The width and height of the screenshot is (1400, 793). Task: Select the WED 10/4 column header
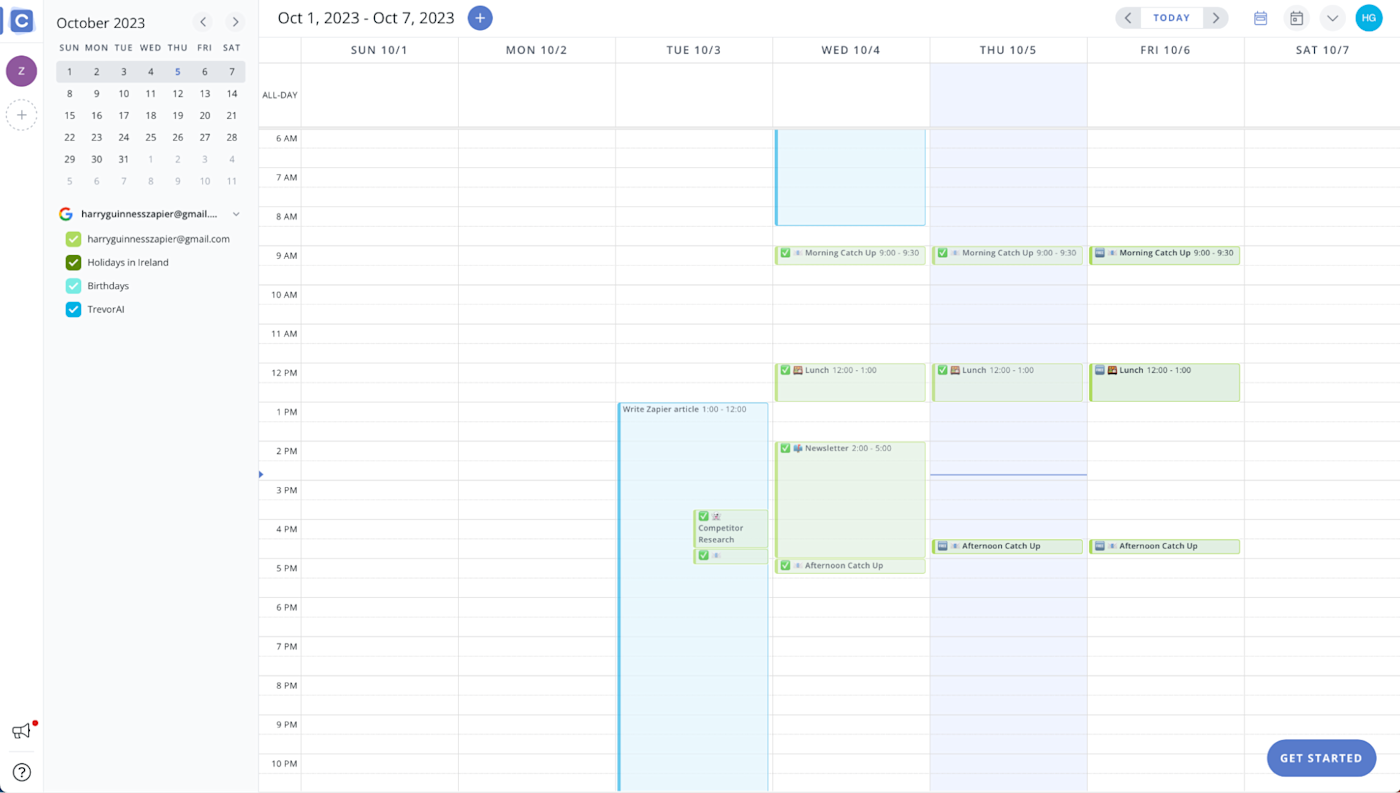[851, 50]
